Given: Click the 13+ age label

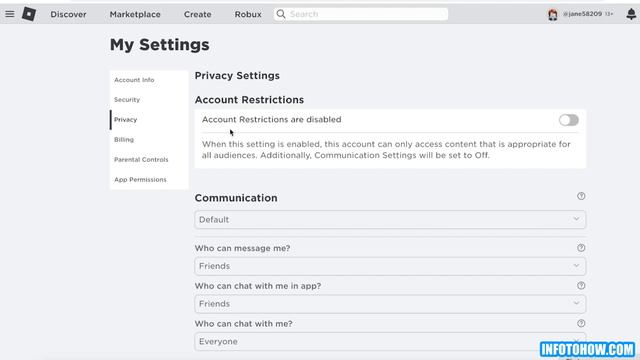Looking at the screenshot, I should [x=609, y=14].
